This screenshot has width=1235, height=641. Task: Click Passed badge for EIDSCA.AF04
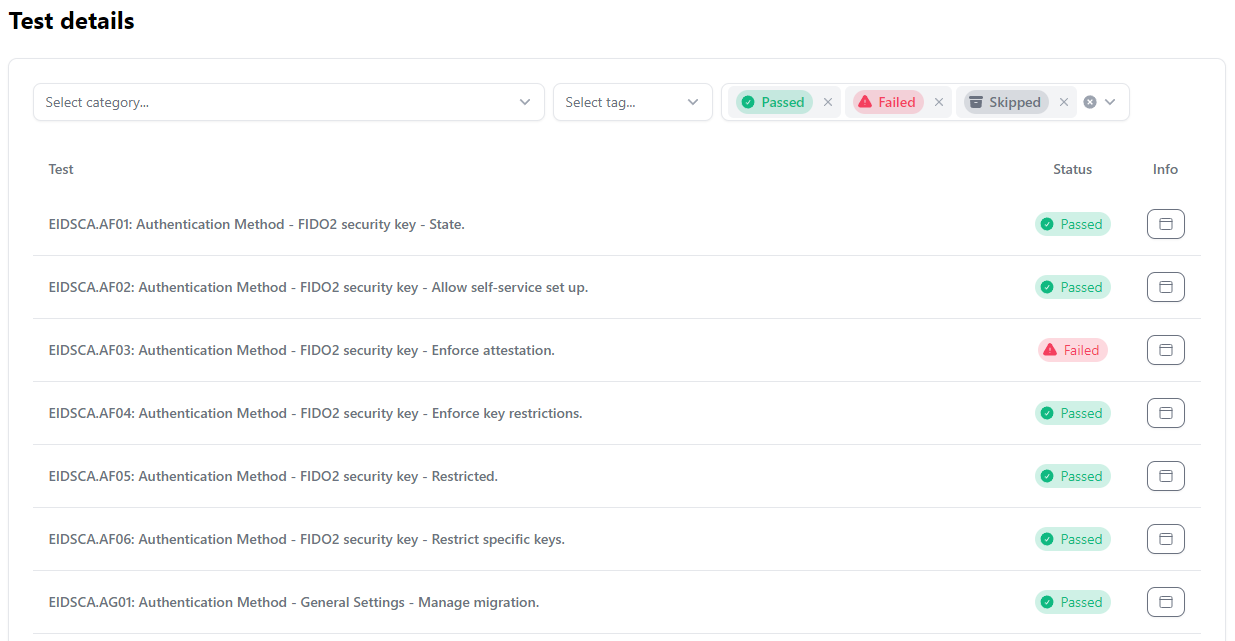click(1072, 413)
